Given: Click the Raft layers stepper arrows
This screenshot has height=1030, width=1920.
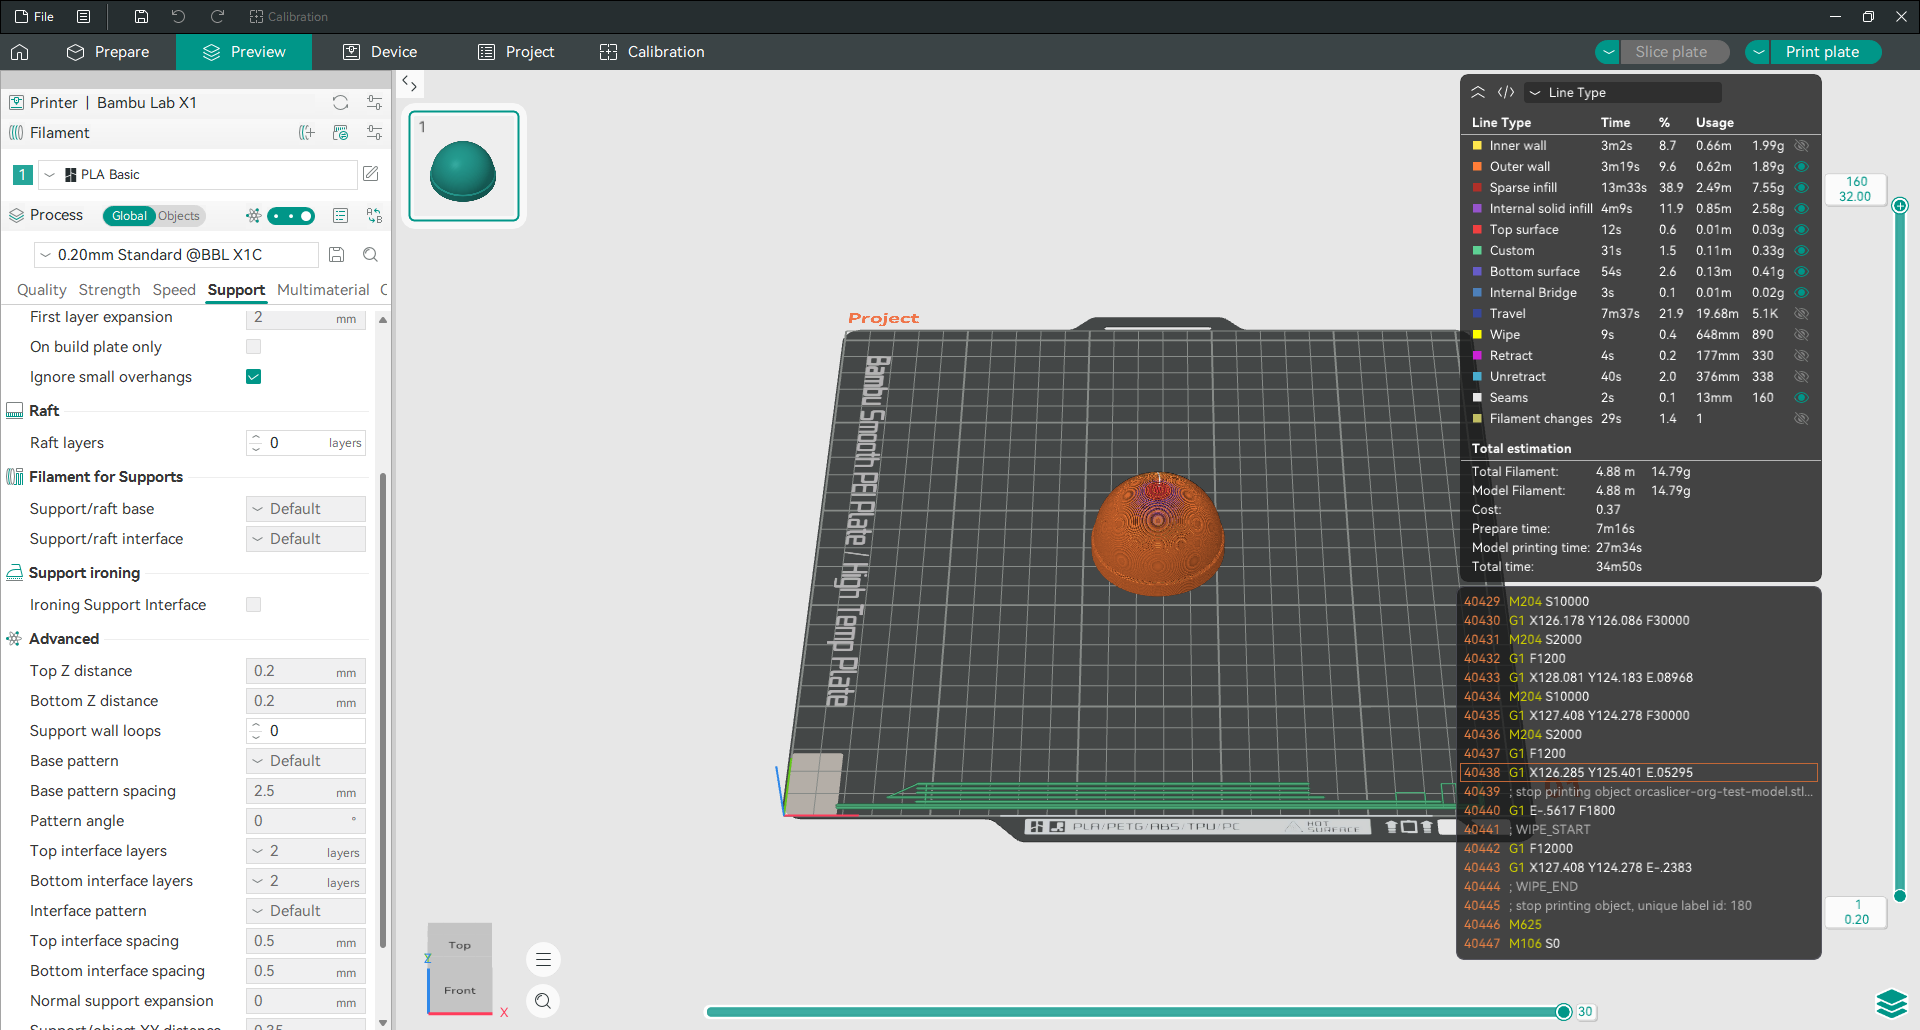Looking at the screenshot, I should 256,442.
